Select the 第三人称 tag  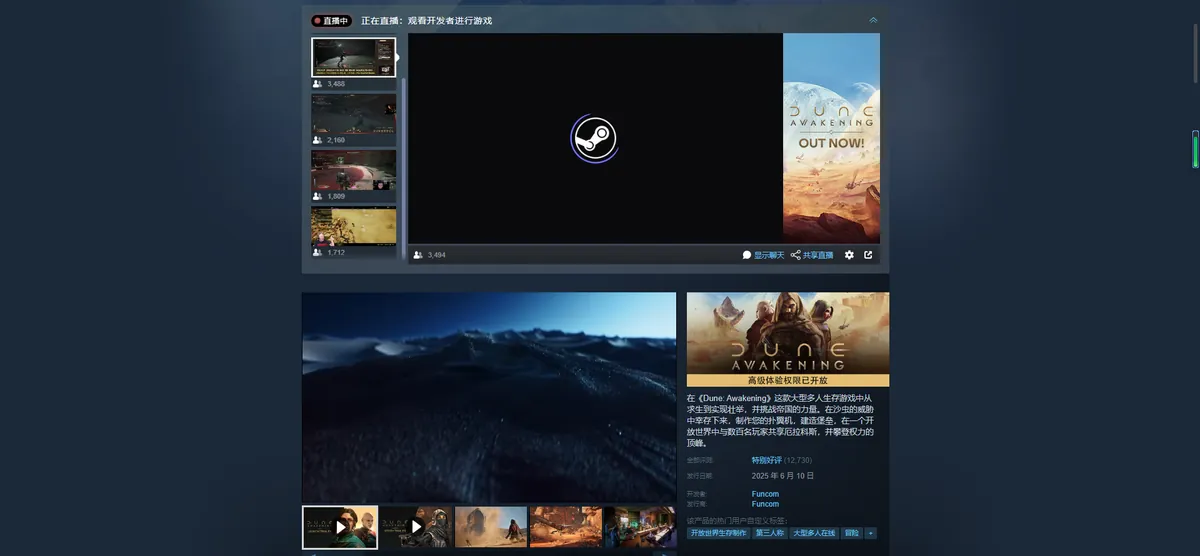pos(770,533)
